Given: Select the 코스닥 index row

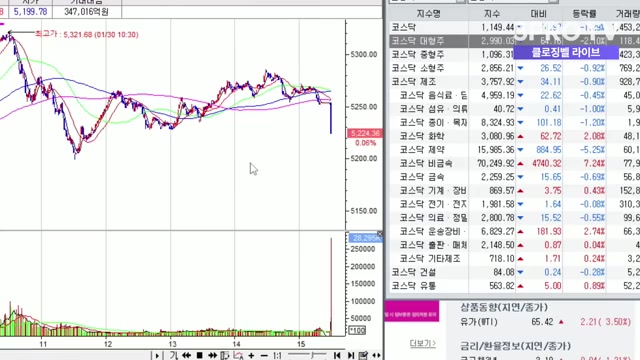Looking at the screenshot, I should tap(514, 27).
